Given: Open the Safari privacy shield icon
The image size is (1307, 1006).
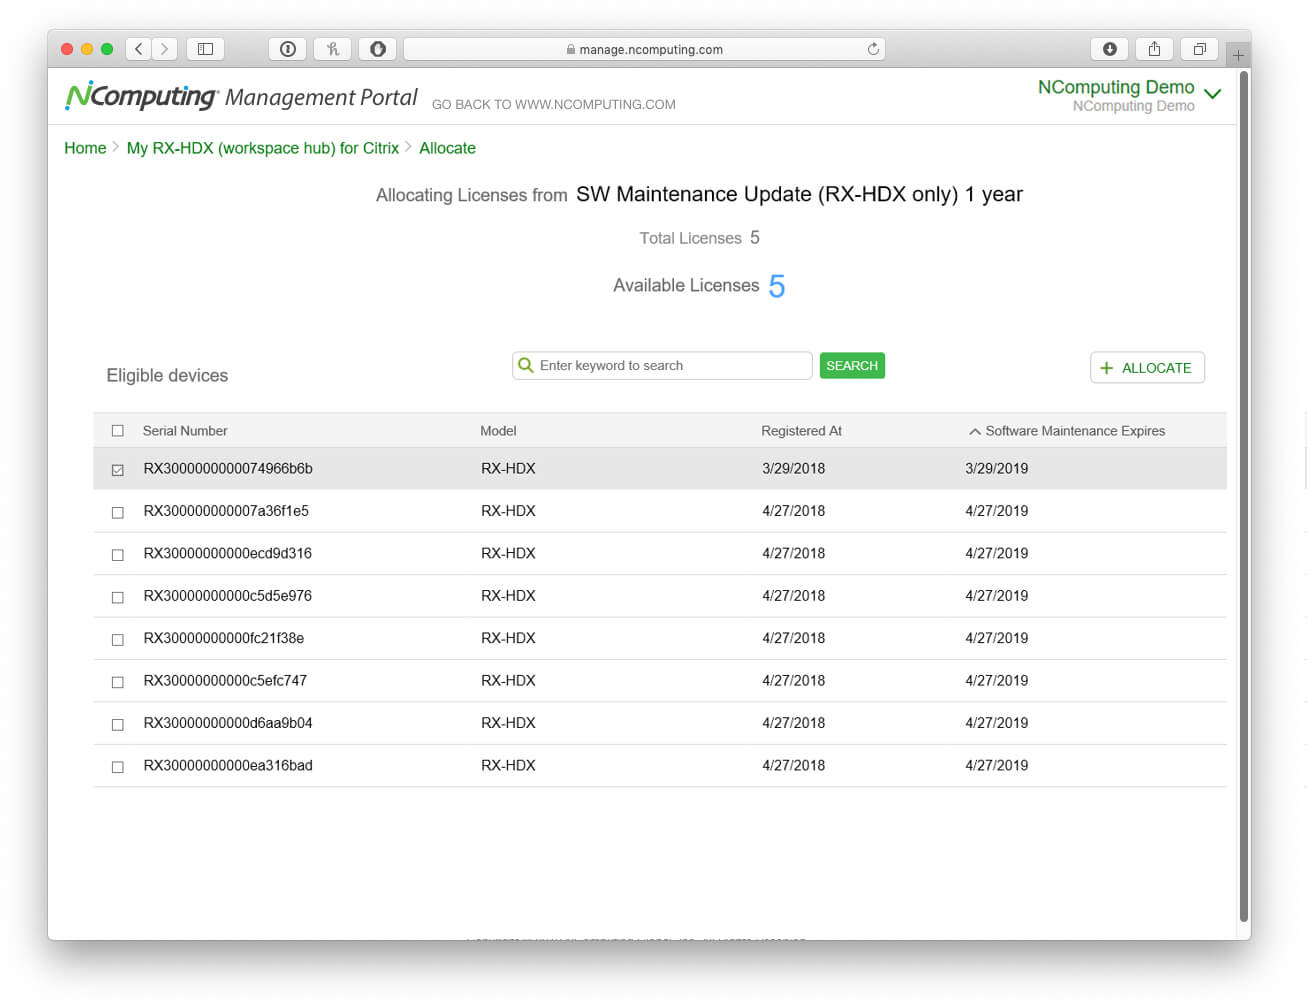Looking at the screenshot, I should tap(378, 49).
